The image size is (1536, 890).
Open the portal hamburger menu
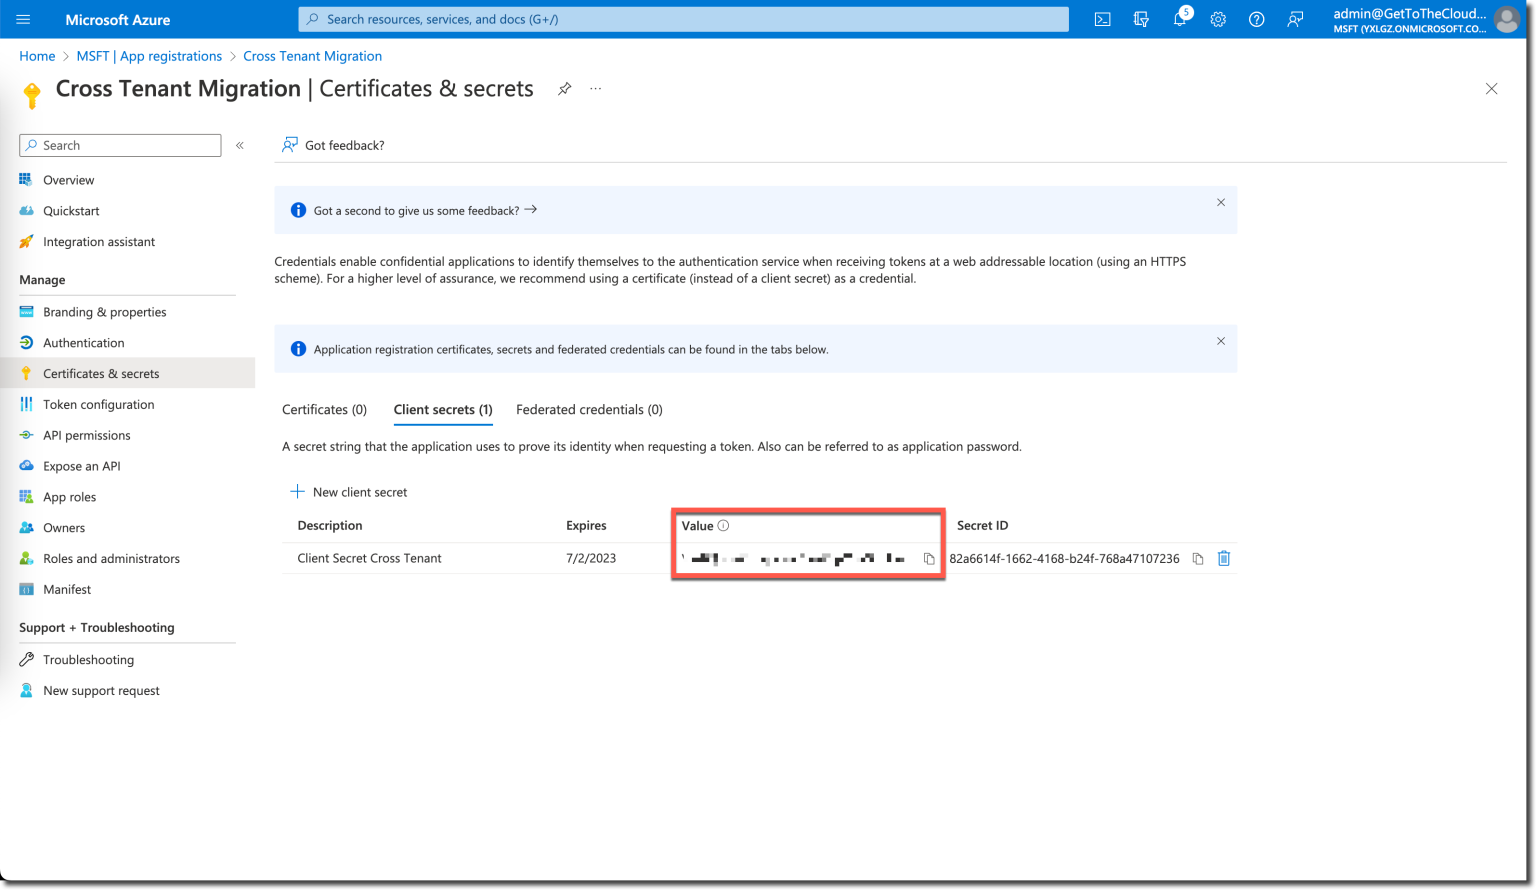click(23, 19)
